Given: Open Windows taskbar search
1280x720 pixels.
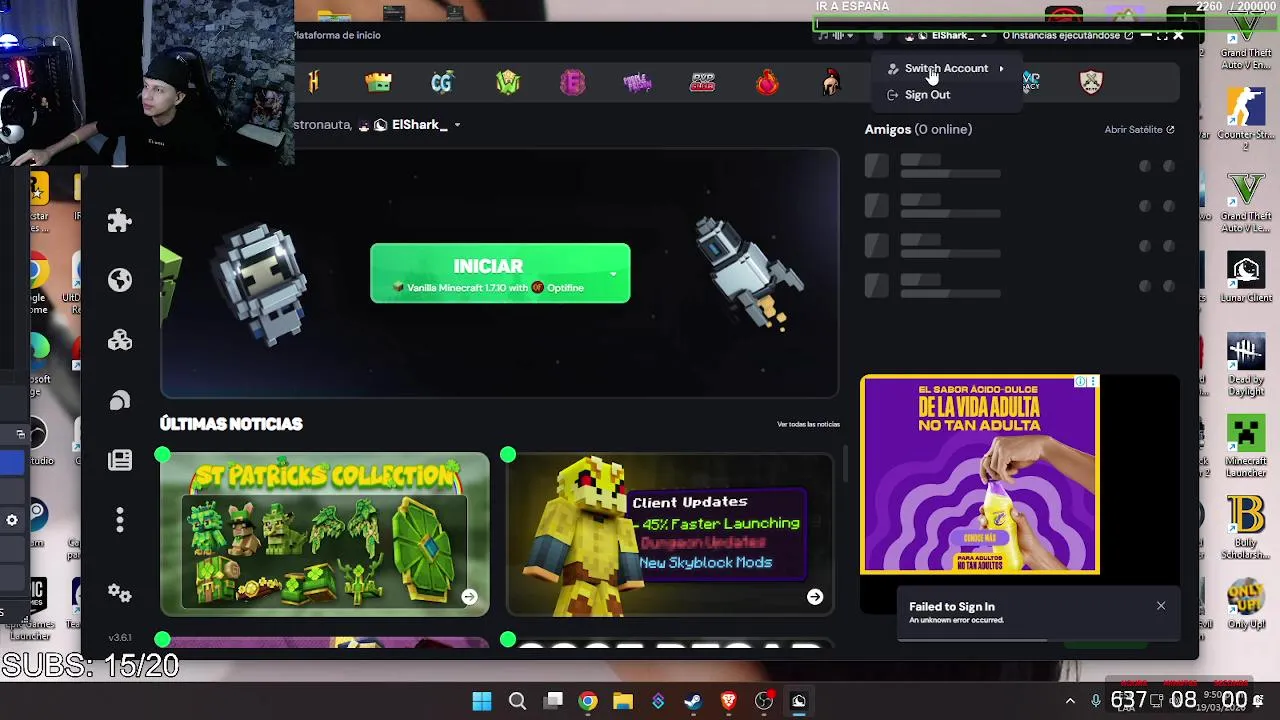Looking at the screenshot, I should pyautogui.click(x=517, y=701).
